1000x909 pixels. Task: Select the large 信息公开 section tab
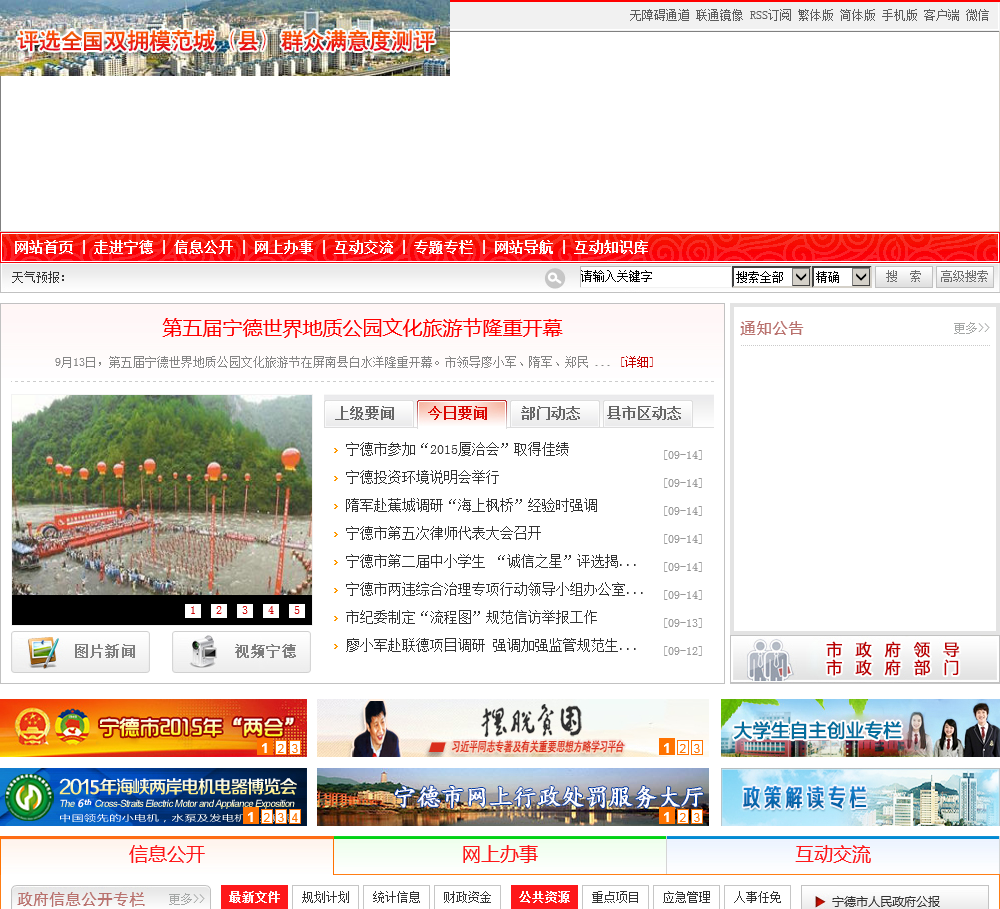pyautogui.click(x=166, y=855)
